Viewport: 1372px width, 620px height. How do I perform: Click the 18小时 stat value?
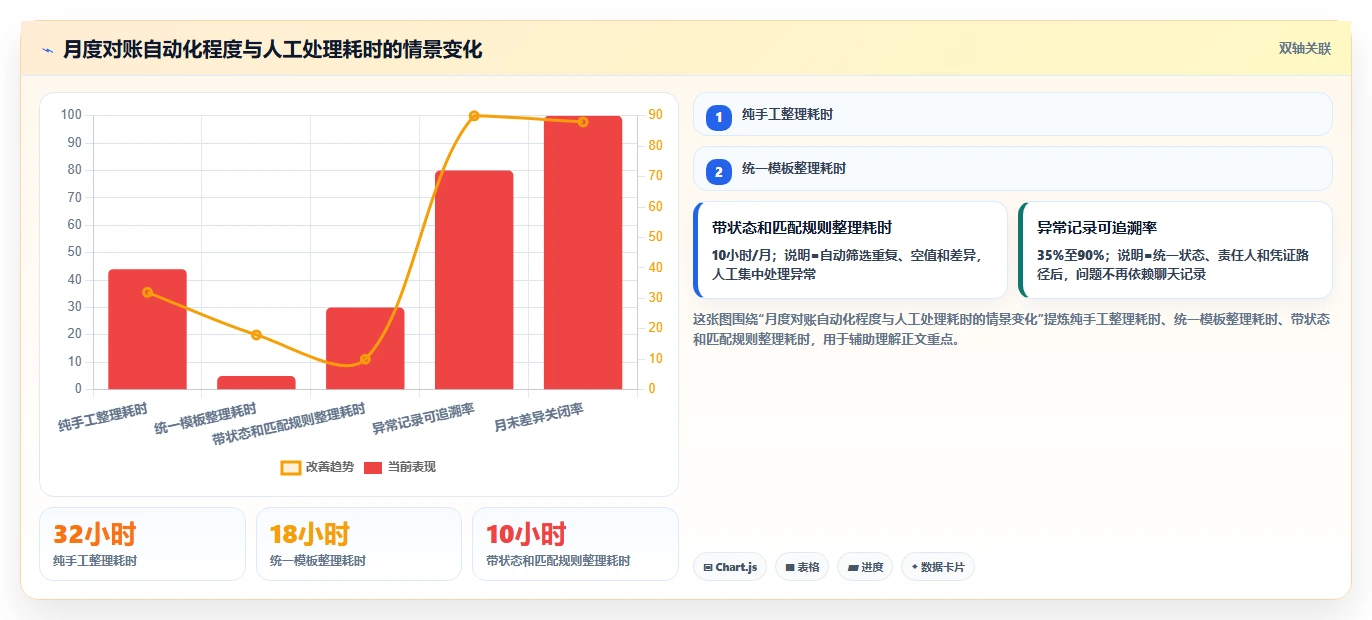coord(310,534)
